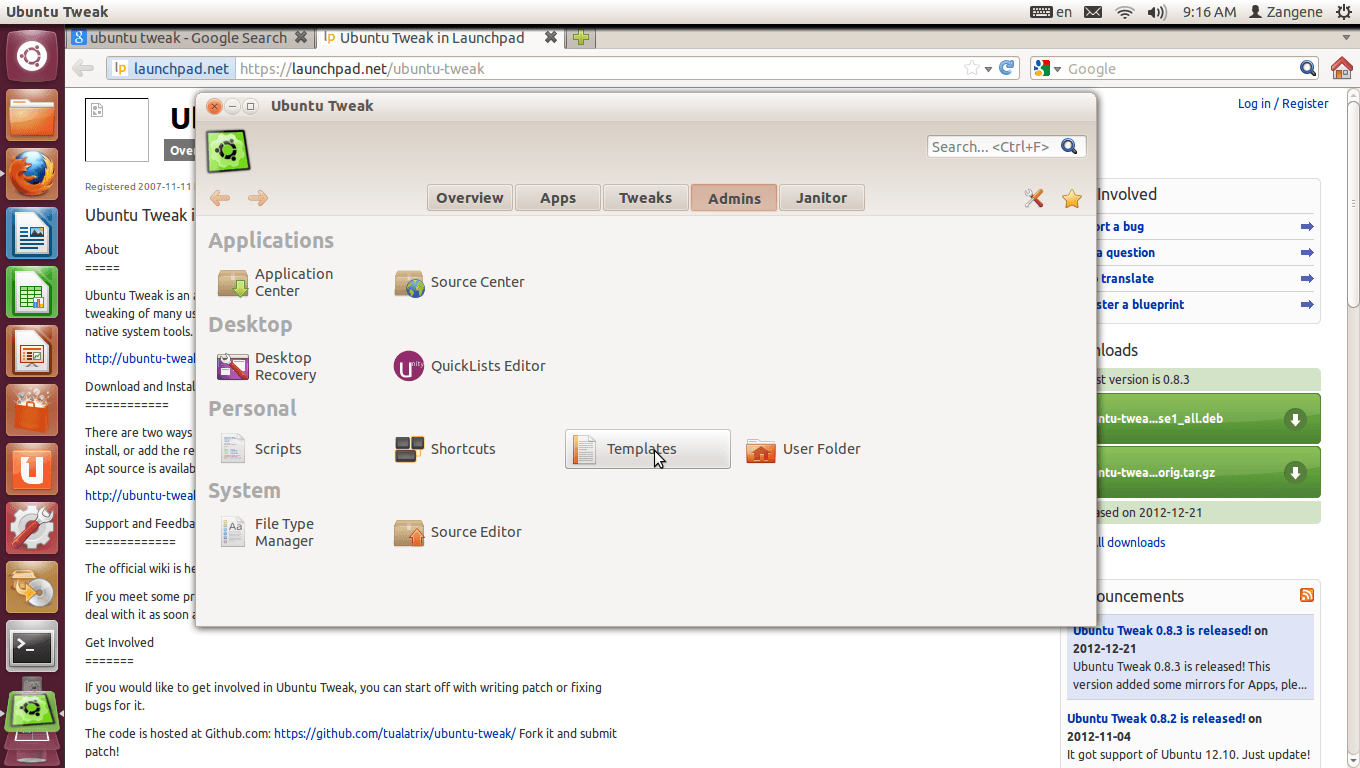This screenshot has width=1360, height=768.
Task: Go back with Ubuntu Tweak left arrow
Action: [220, 198]
